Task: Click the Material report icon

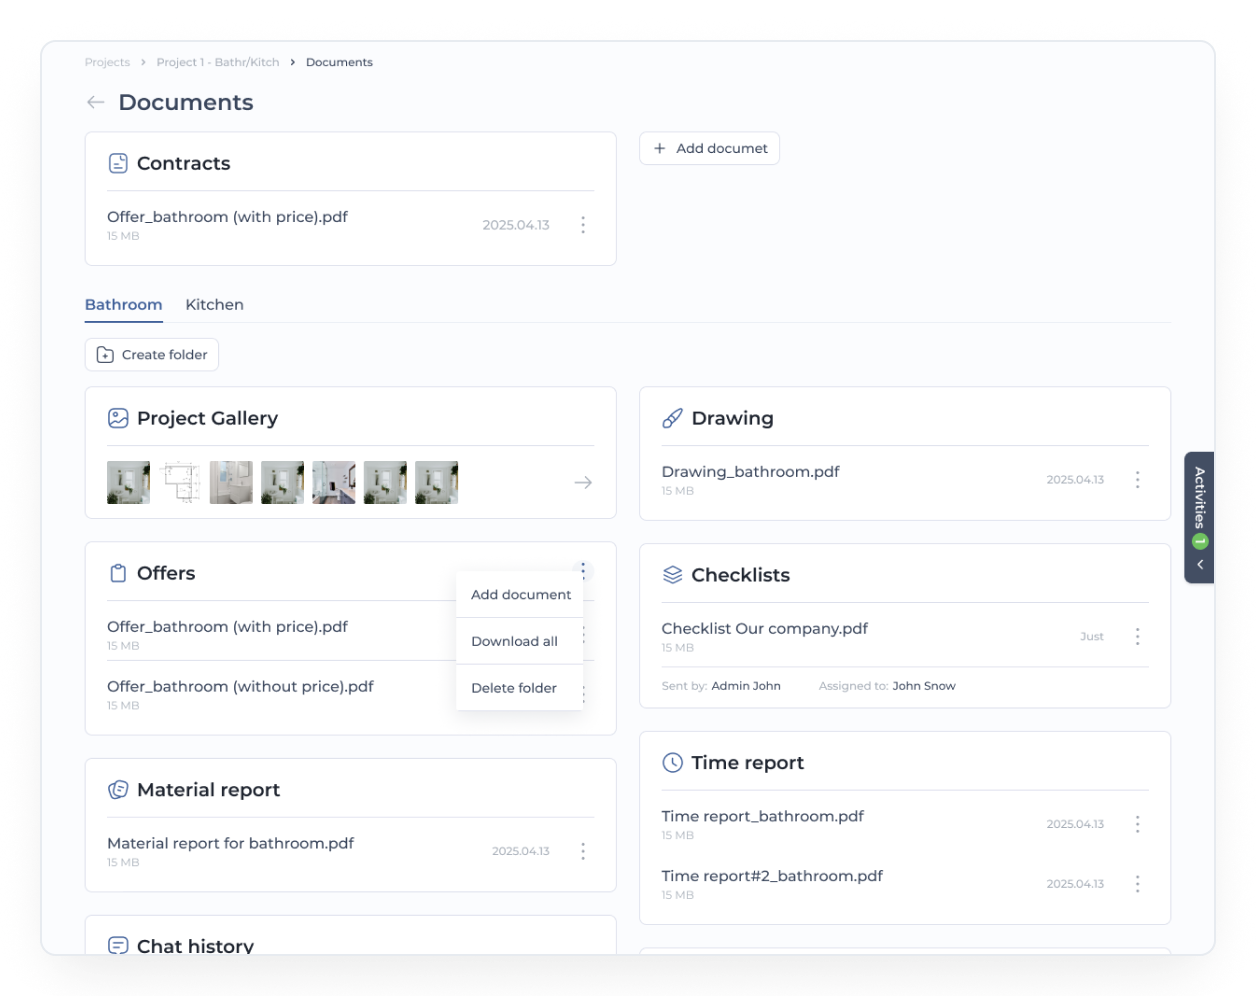Action: click(118, 790)
